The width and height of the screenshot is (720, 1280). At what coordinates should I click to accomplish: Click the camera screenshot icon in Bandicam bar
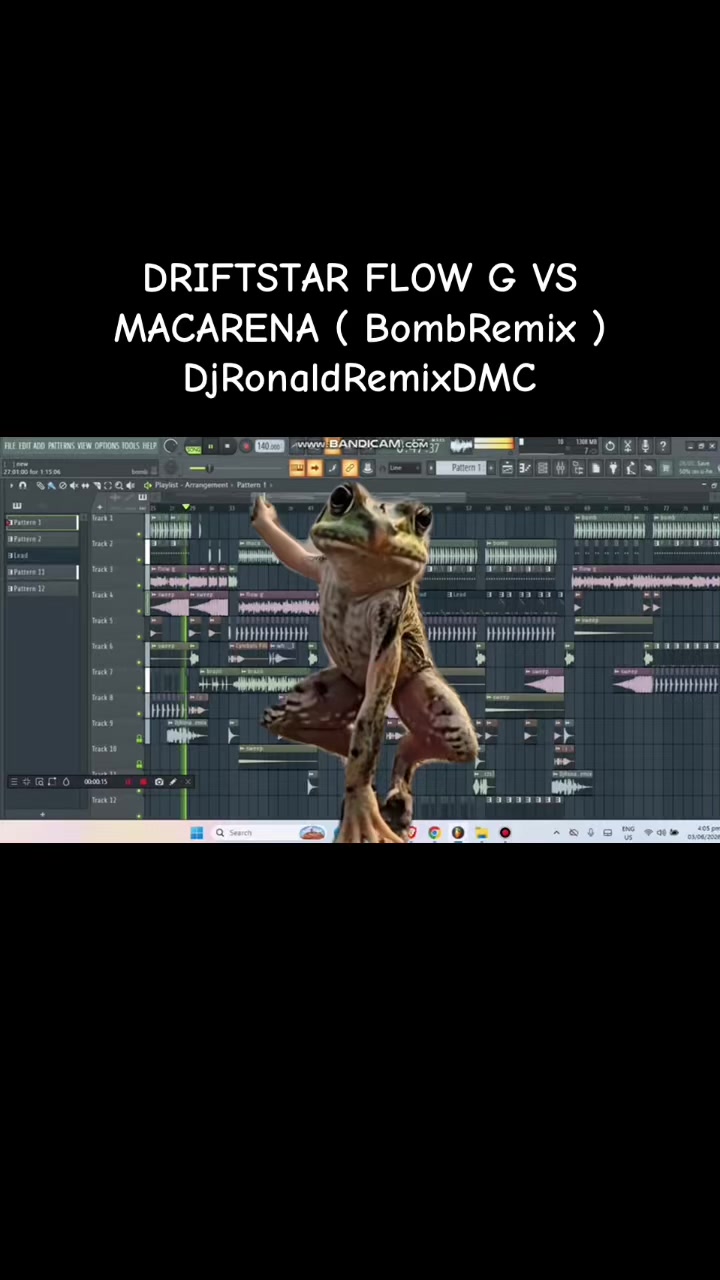tap(159, 782)
